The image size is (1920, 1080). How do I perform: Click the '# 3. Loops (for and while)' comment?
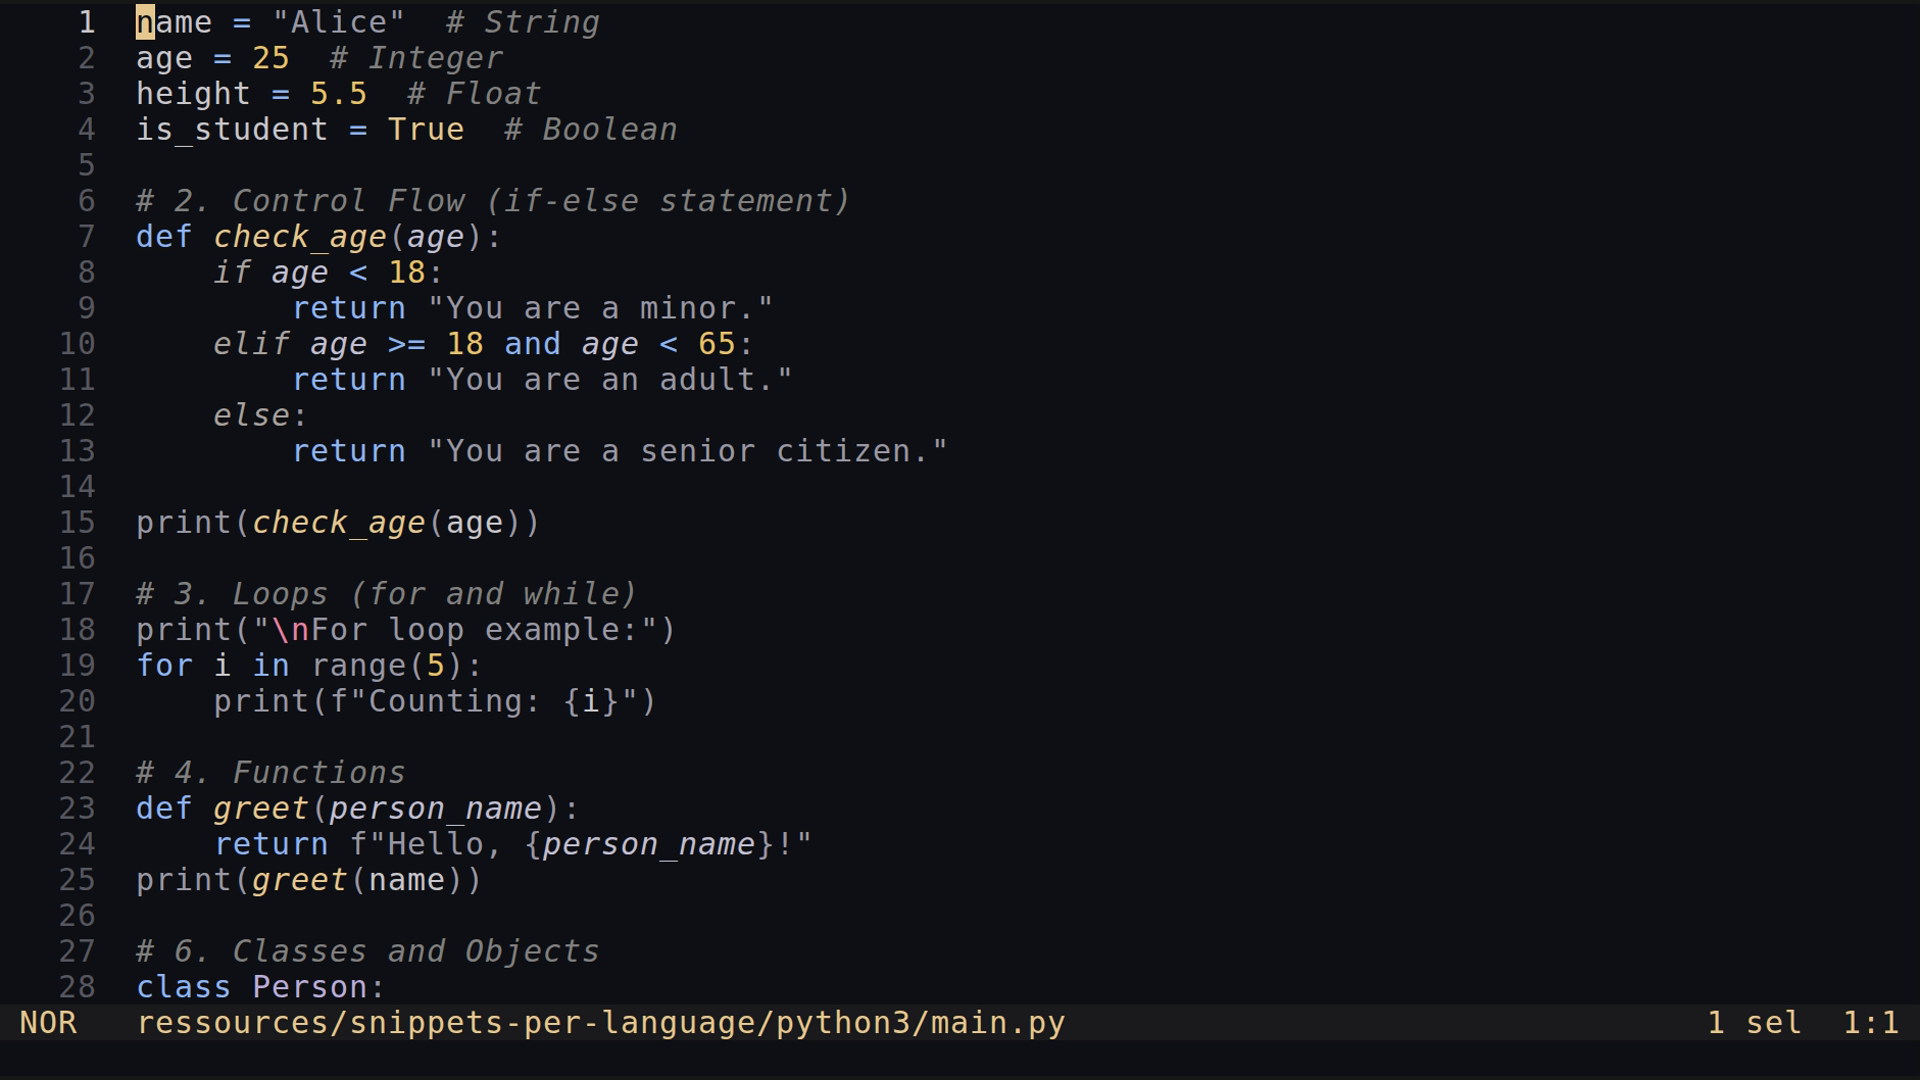click(387, 594)
